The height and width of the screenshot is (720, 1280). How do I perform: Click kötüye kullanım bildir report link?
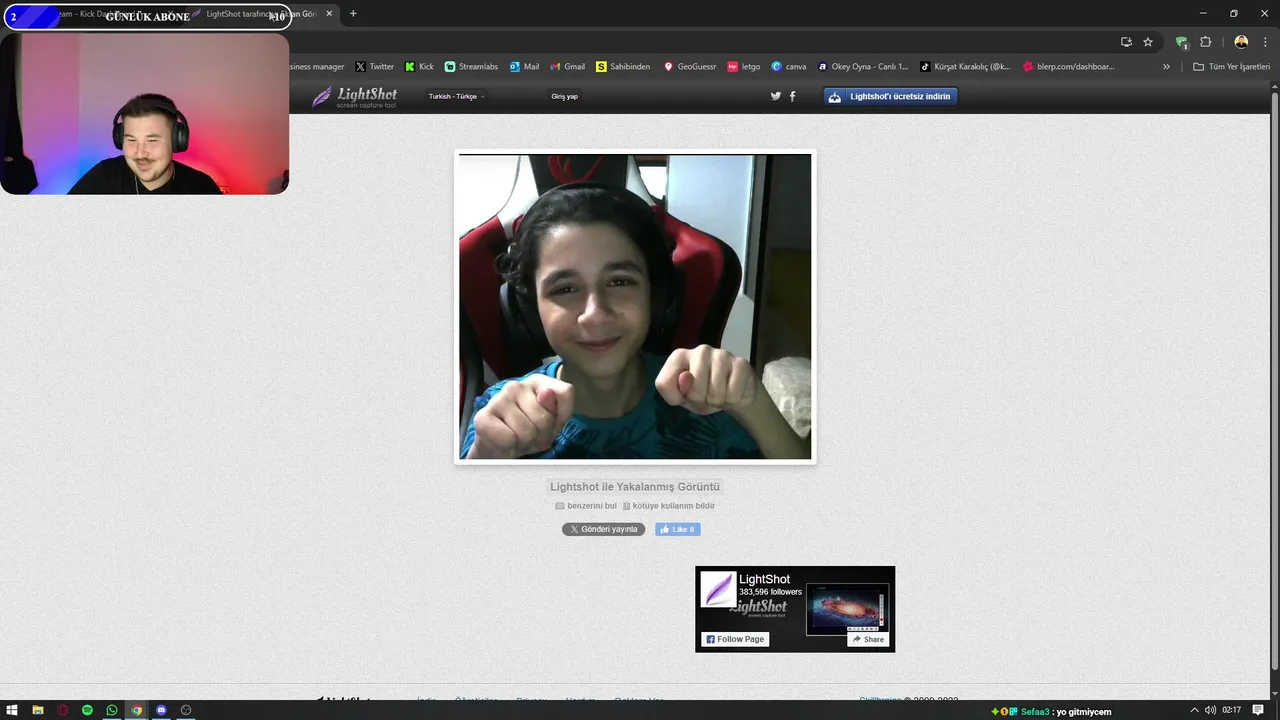[x=669, y=506]
